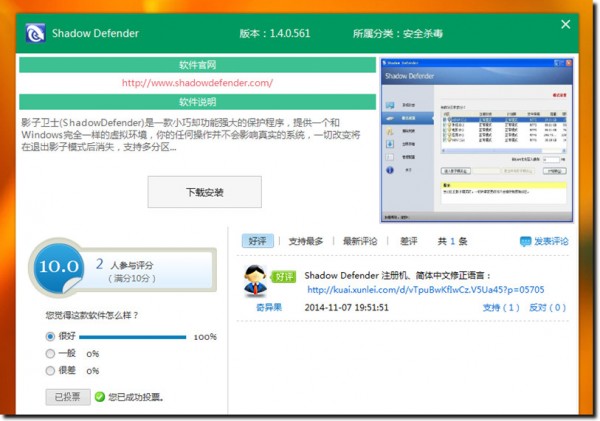
Task: Click the Shadow Defender title text
Action: click(95, 33)
